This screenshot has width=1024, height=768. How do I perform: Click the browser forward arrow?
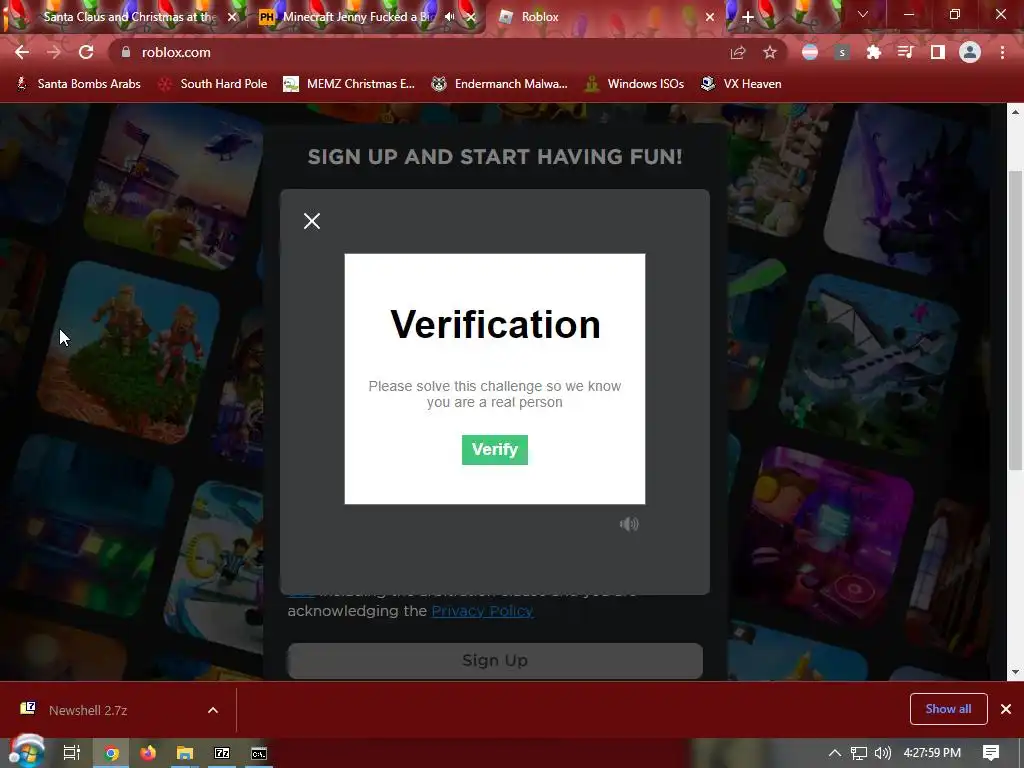click(54, 52)
